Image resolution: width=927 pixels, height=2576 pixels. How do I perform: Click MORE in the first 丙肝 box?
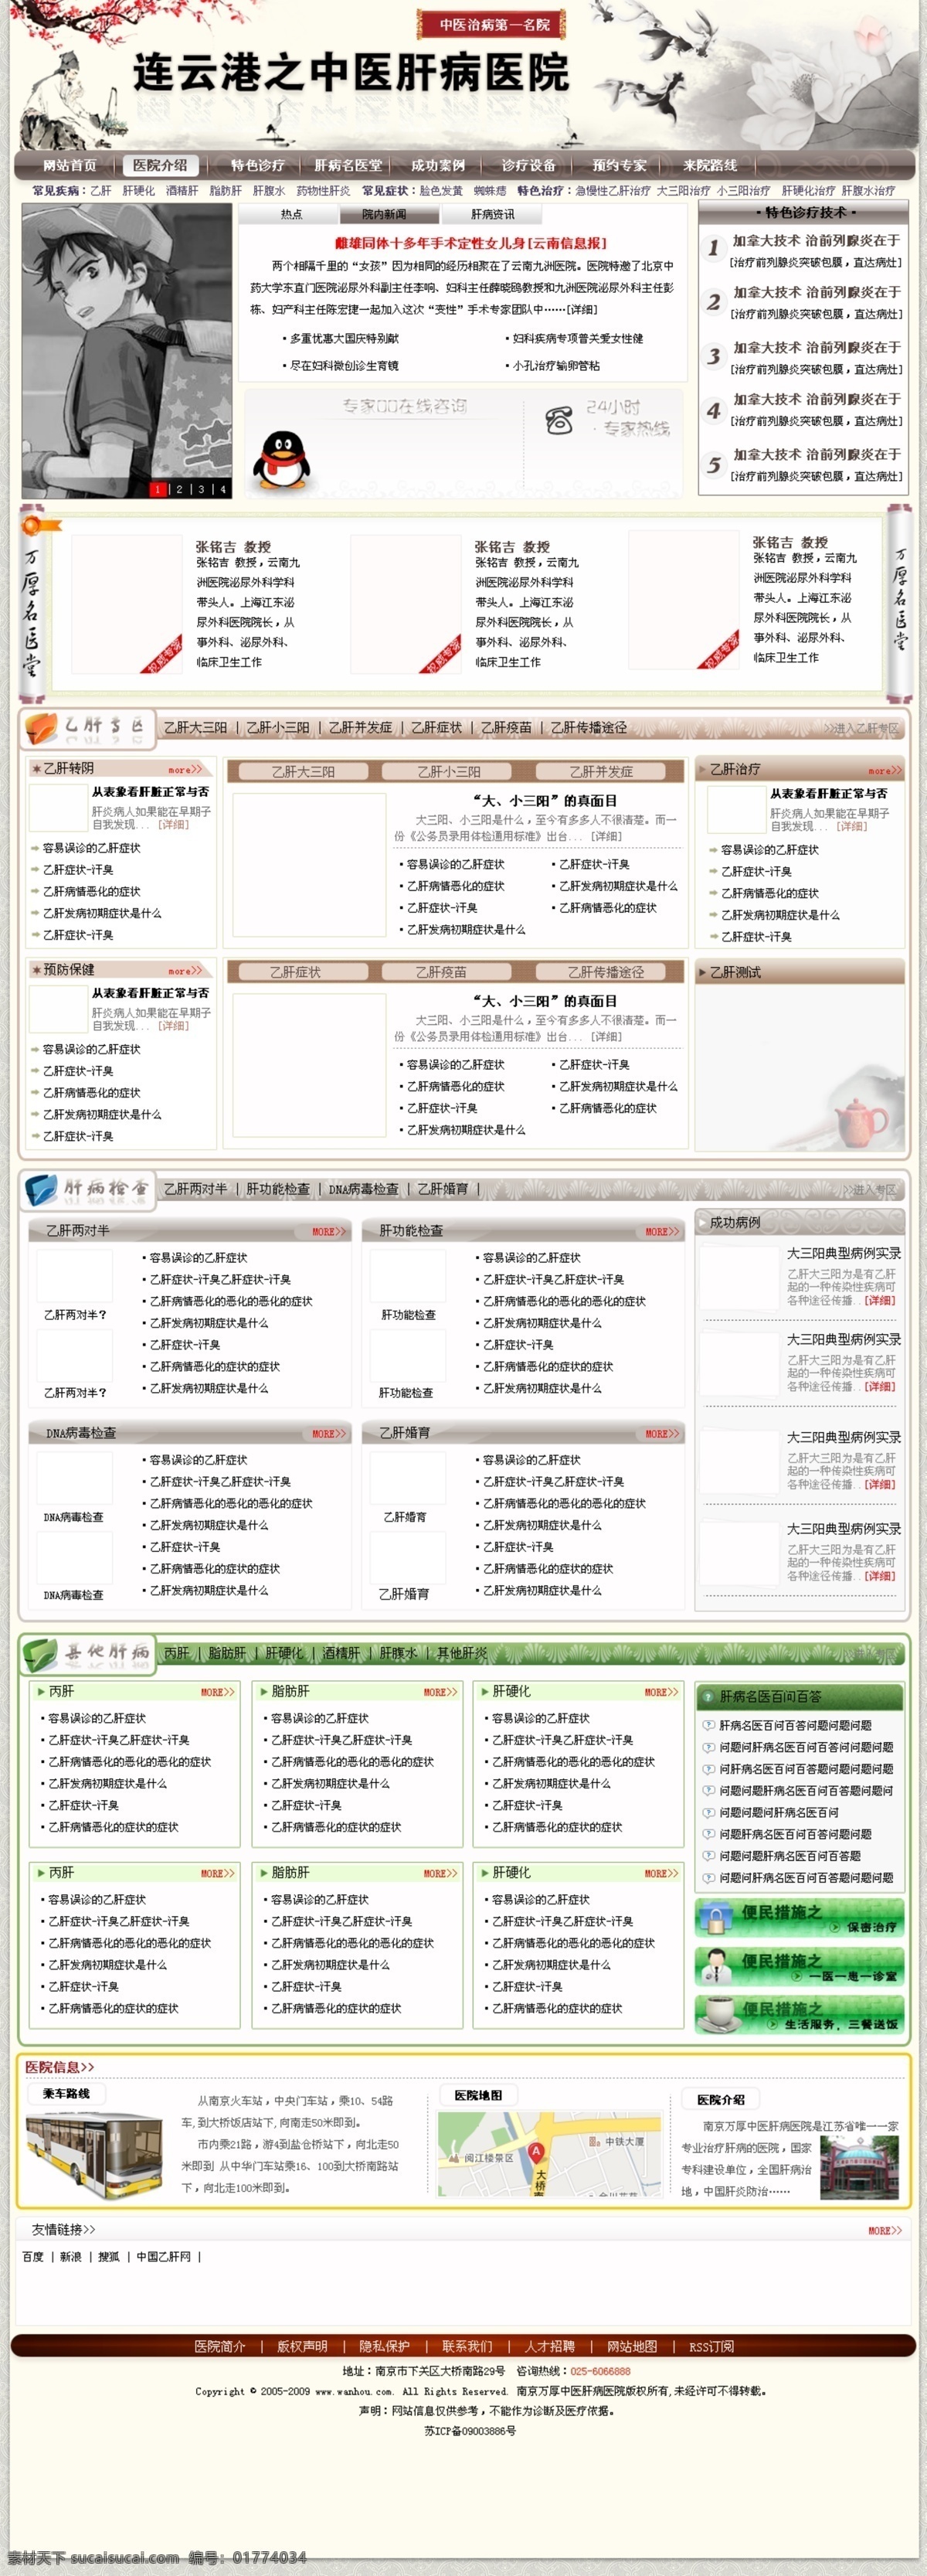point(217,1692)
